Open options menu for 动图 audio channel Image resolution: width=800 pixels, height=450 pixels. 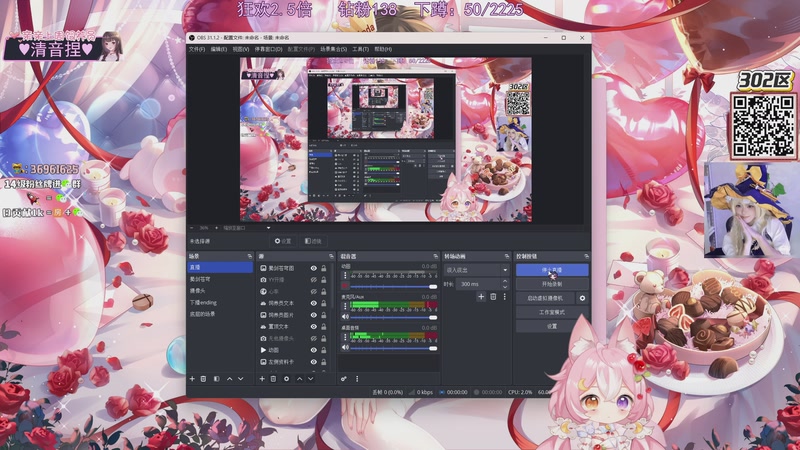pos(345,276)
